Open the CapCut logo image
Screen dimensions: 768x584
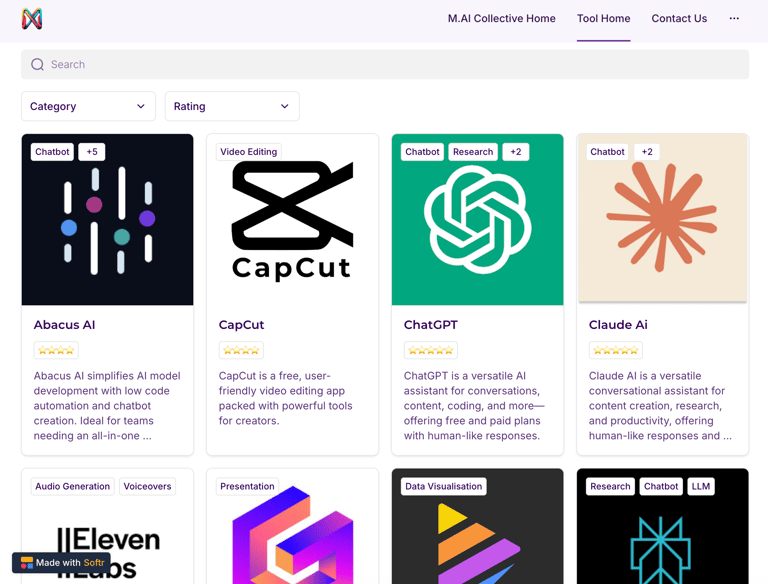coord(292,219)
